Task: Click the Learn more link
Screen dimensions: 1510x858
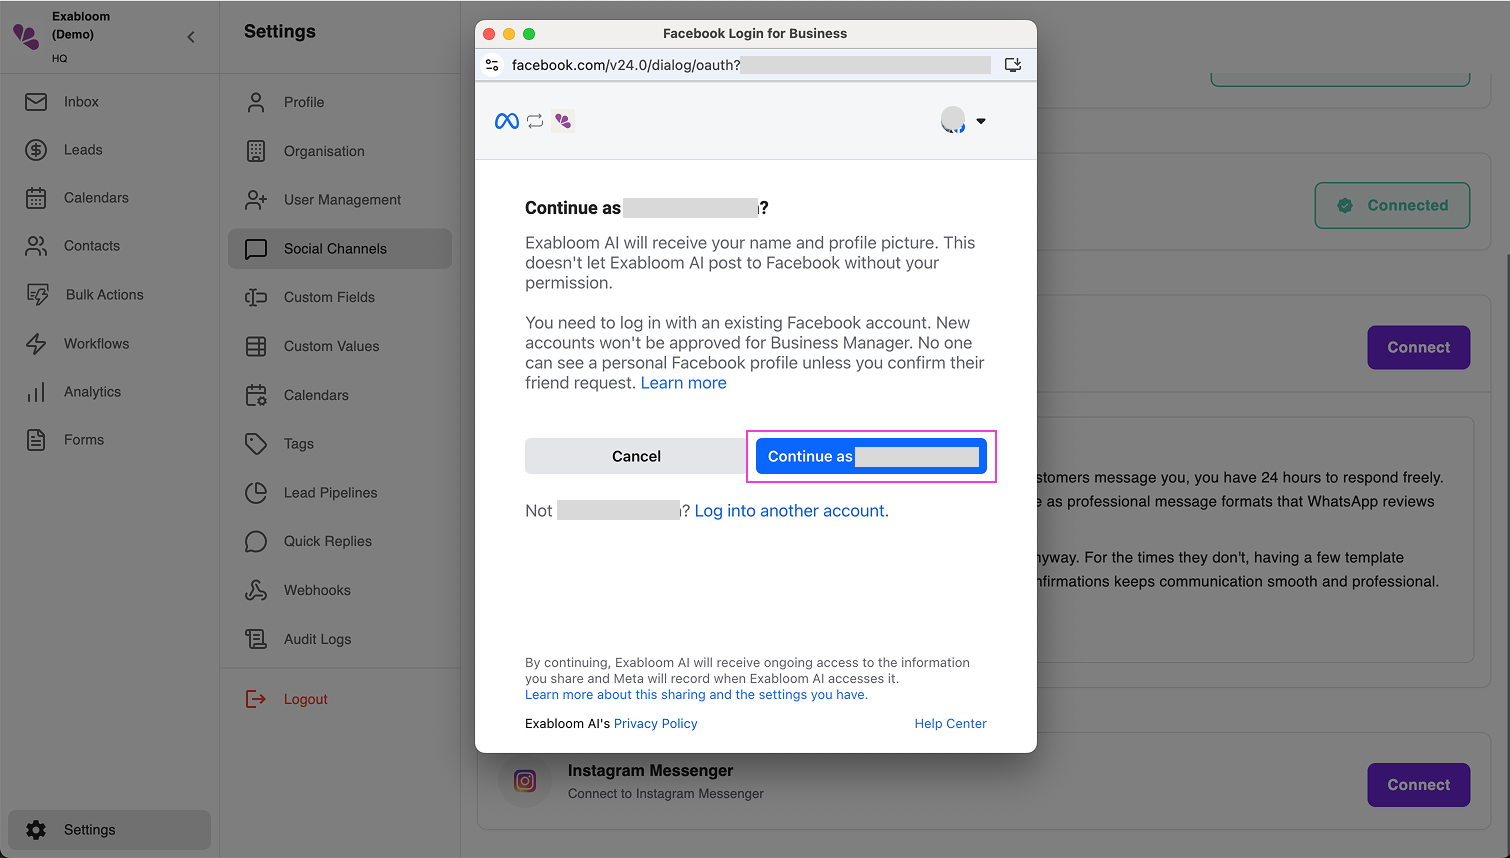Action: (x=683, y=382)
